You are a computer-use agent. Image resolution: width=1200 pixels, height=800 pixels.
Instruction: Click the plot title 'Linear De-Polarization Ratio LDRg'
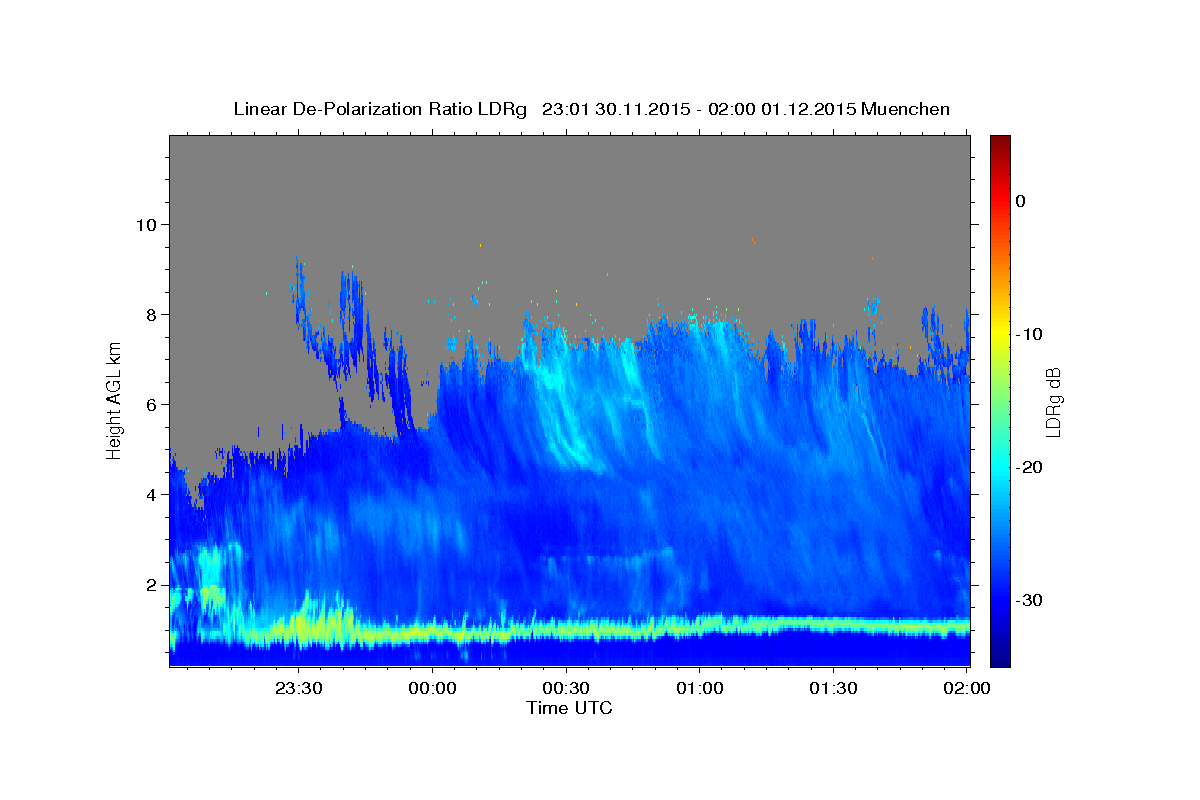pos(379,109)
